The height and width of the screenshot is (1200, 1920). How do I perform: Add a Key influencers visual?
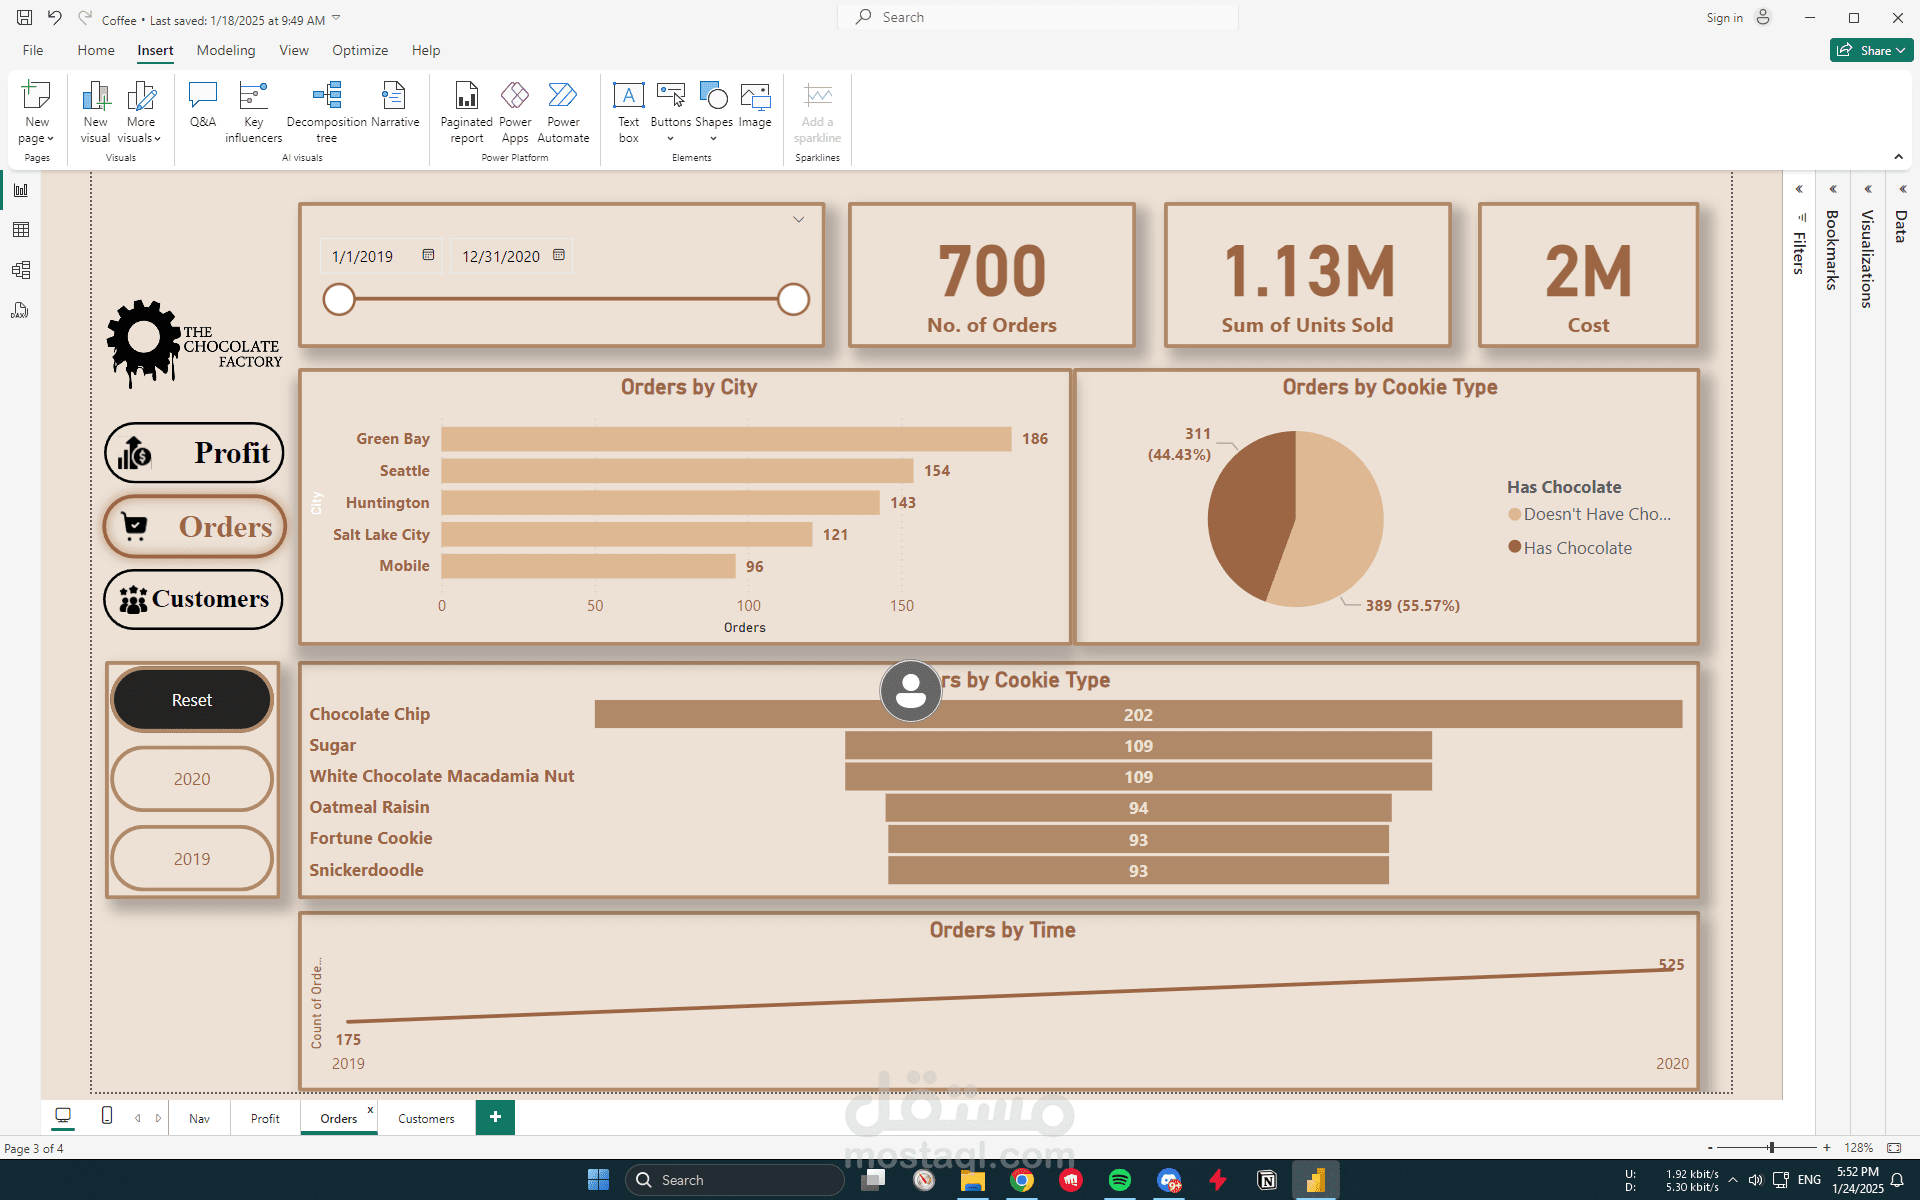coord(253,112)
